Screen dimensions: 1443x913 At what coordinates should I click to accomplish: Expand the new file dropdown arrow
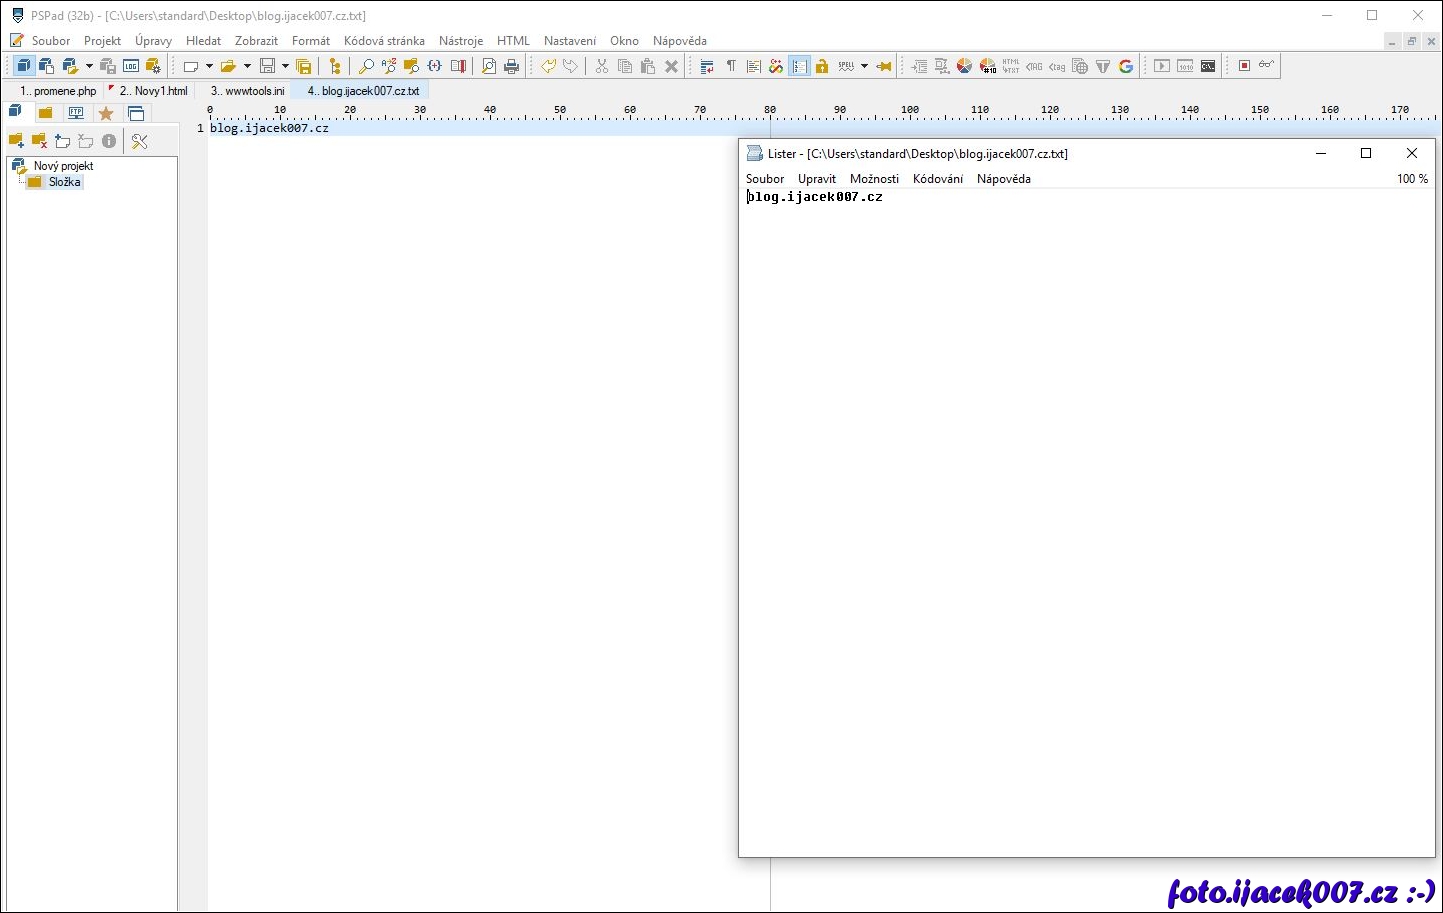209,66
